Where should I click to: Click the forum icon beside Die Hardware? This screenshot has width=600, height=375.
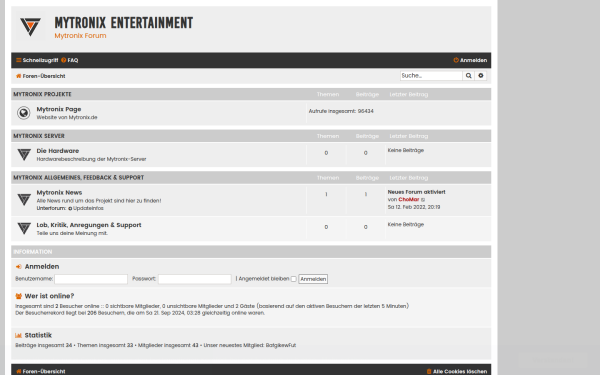(x=24, y=155)
